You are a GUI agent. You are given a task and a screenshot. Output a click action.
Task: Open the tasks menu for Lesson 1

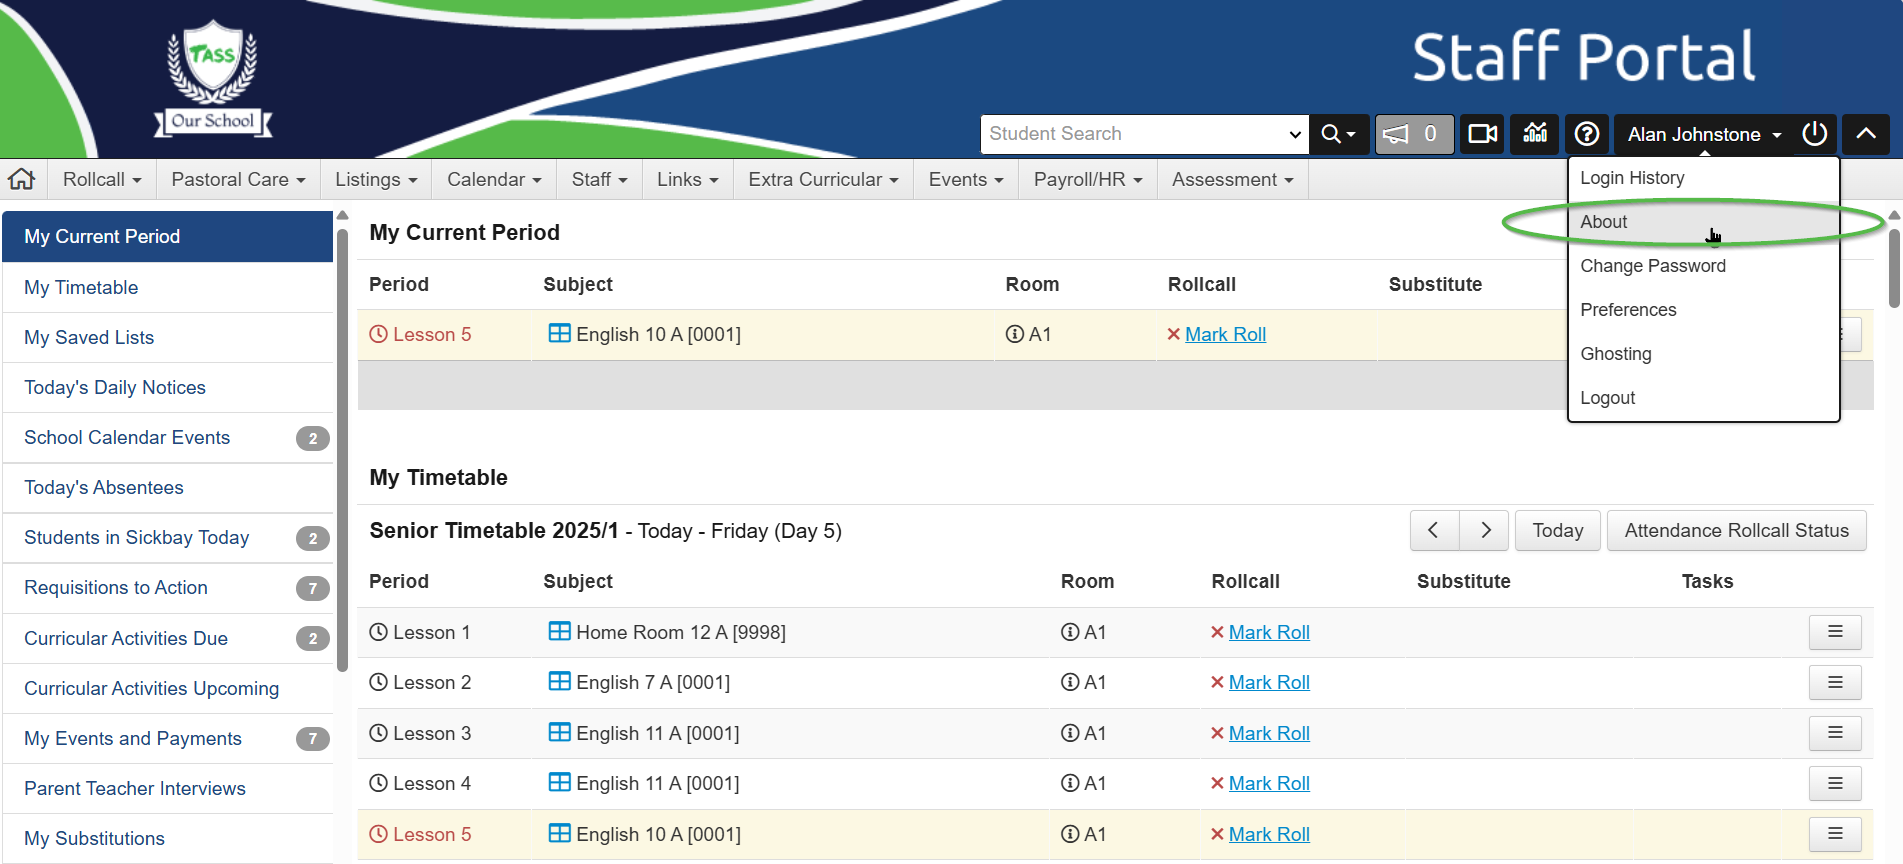point(1834,632)
